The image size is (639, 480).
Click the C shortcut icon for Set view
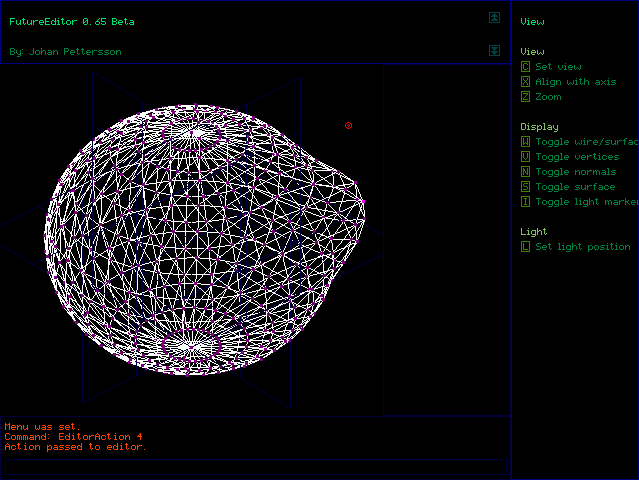pyautogui.click(x=526, y=67)
